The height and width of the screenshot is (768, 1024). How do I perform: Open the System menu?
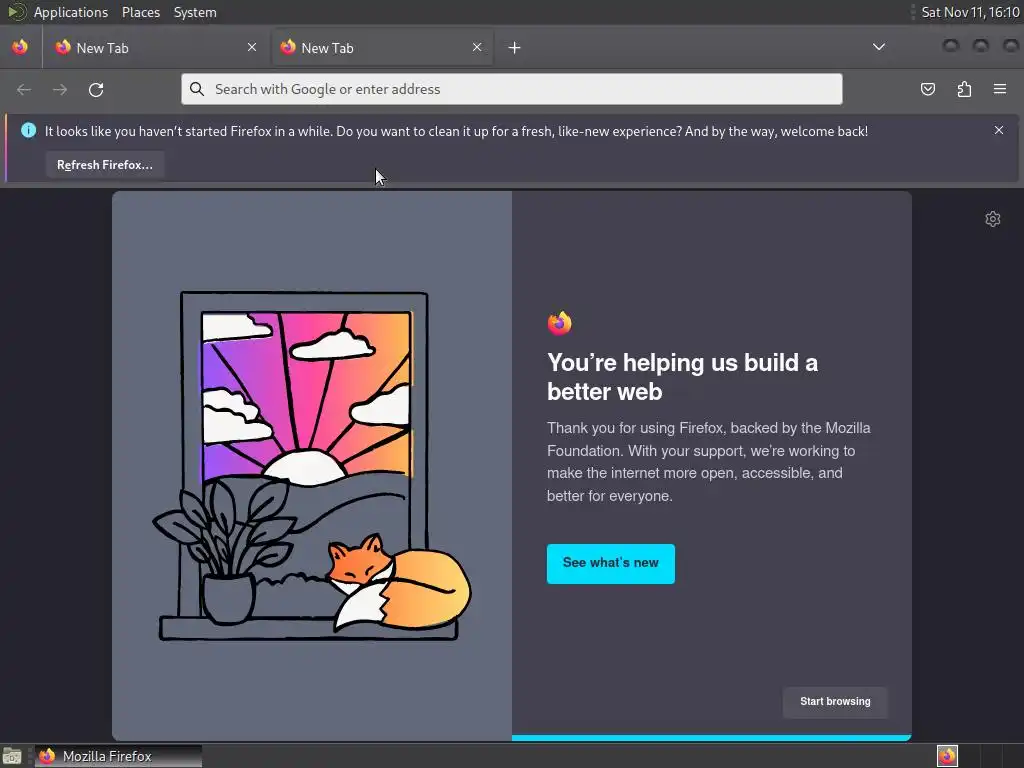pos(195,12)
